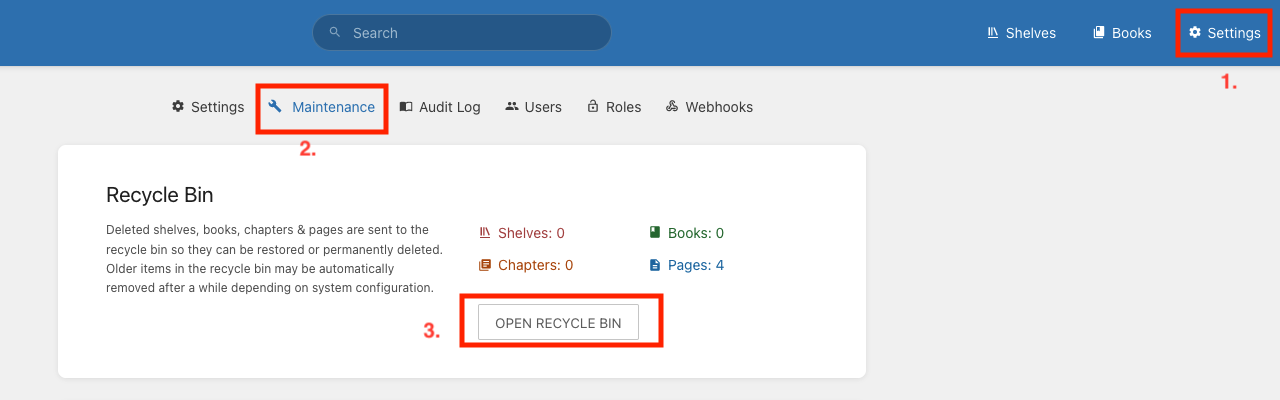Click the orange Chapters icon in Recycle Bin
The width and height of the screenshot is (1280, 400).
[485, 265]
